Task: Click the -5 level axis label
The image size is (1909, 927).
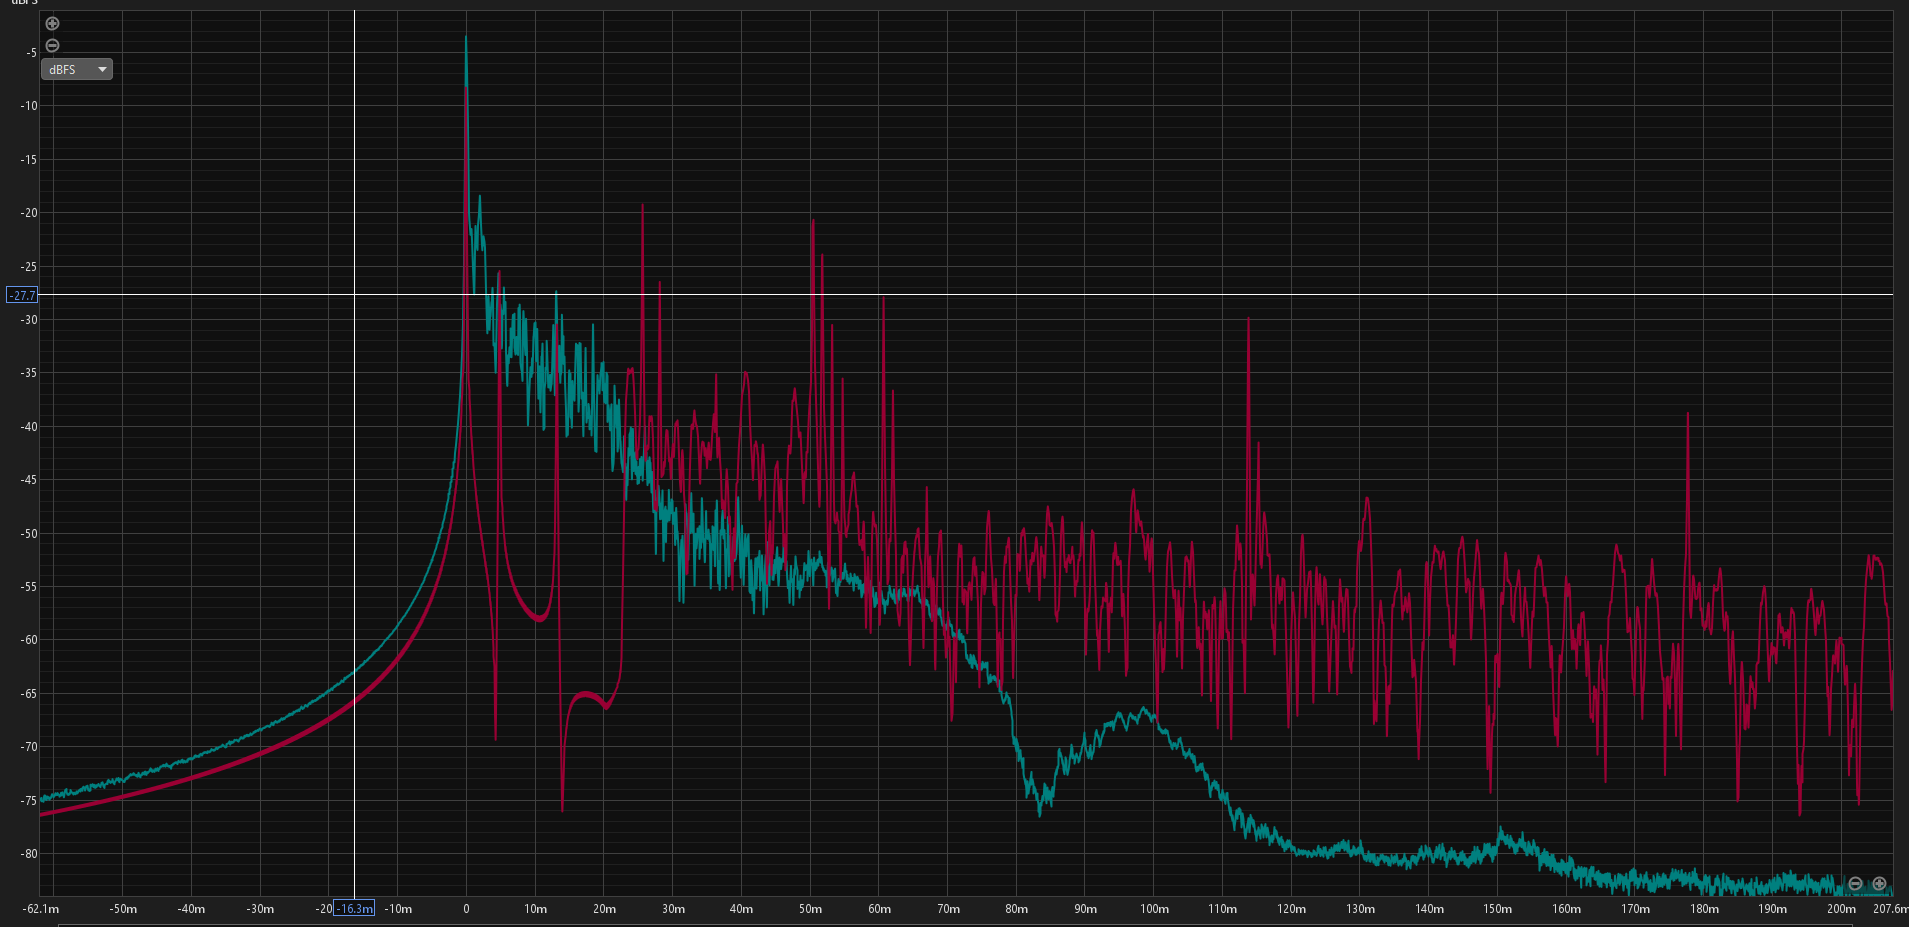Action: point(31,53)
